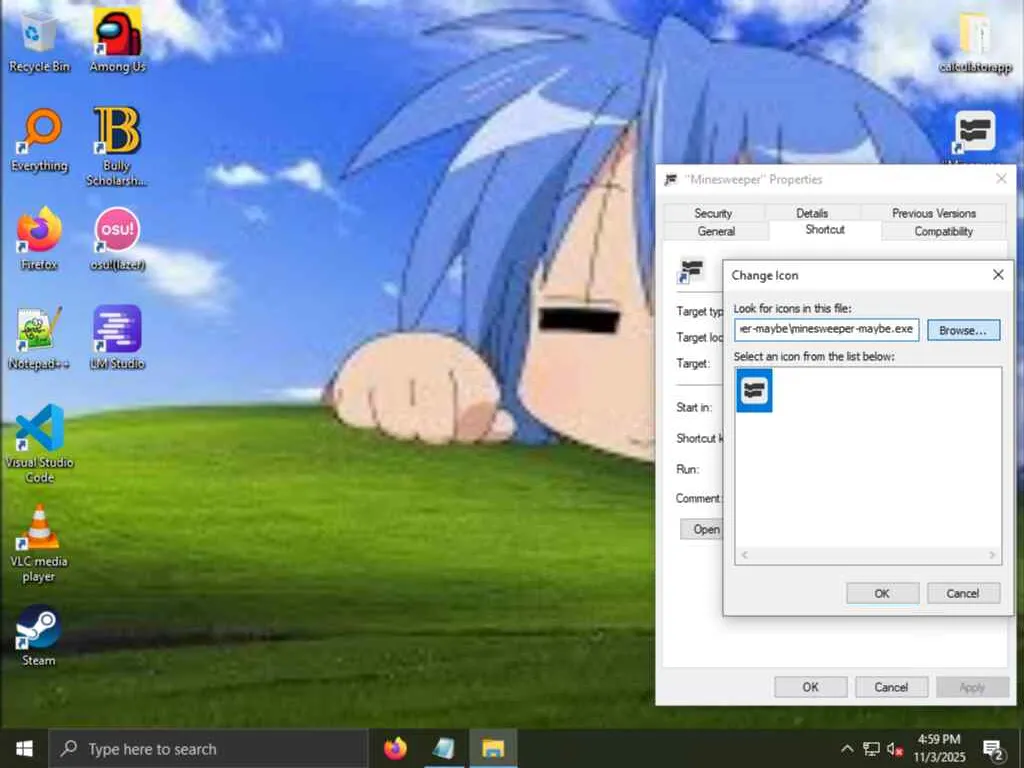
Task: Confirm the Change Icon dialog with OK
Action: 882,593
